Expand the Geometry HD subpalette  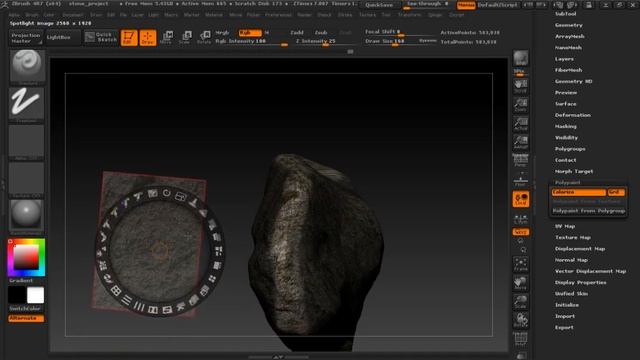(573, 81)
